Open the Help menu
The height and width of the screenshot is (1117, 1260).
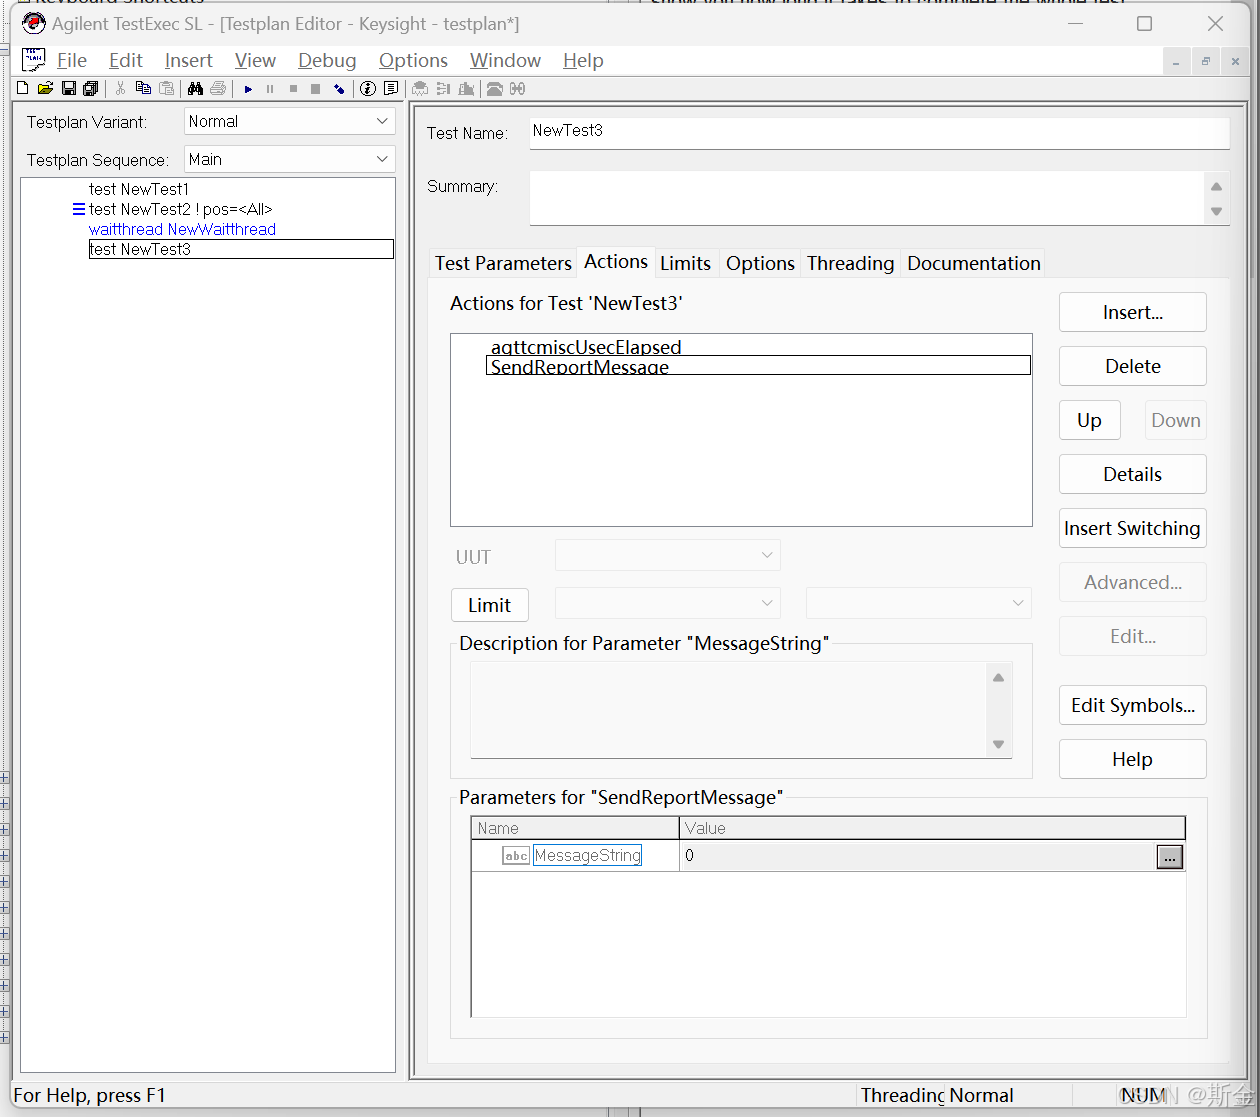click(583, 60)
